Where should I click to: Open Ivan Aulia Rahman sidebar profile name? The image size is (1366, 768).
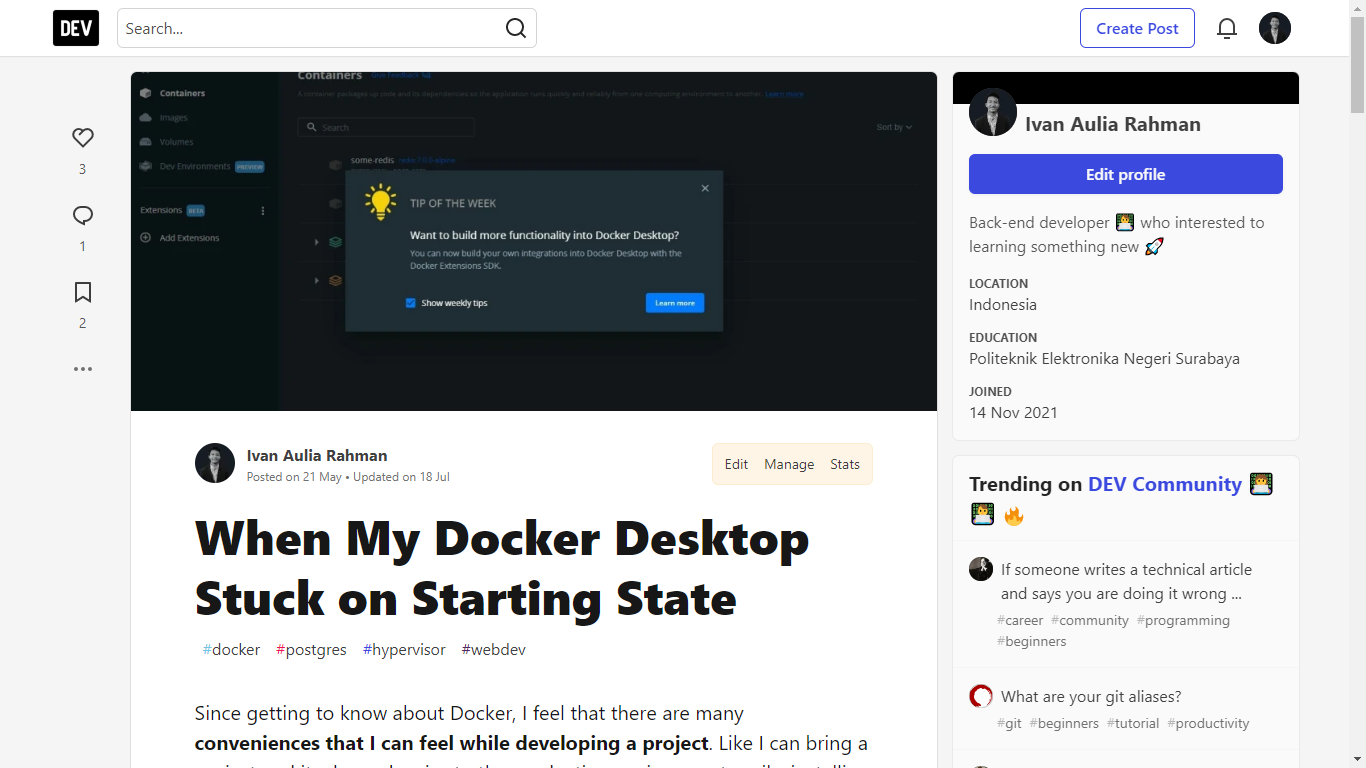coord(1113,124)
